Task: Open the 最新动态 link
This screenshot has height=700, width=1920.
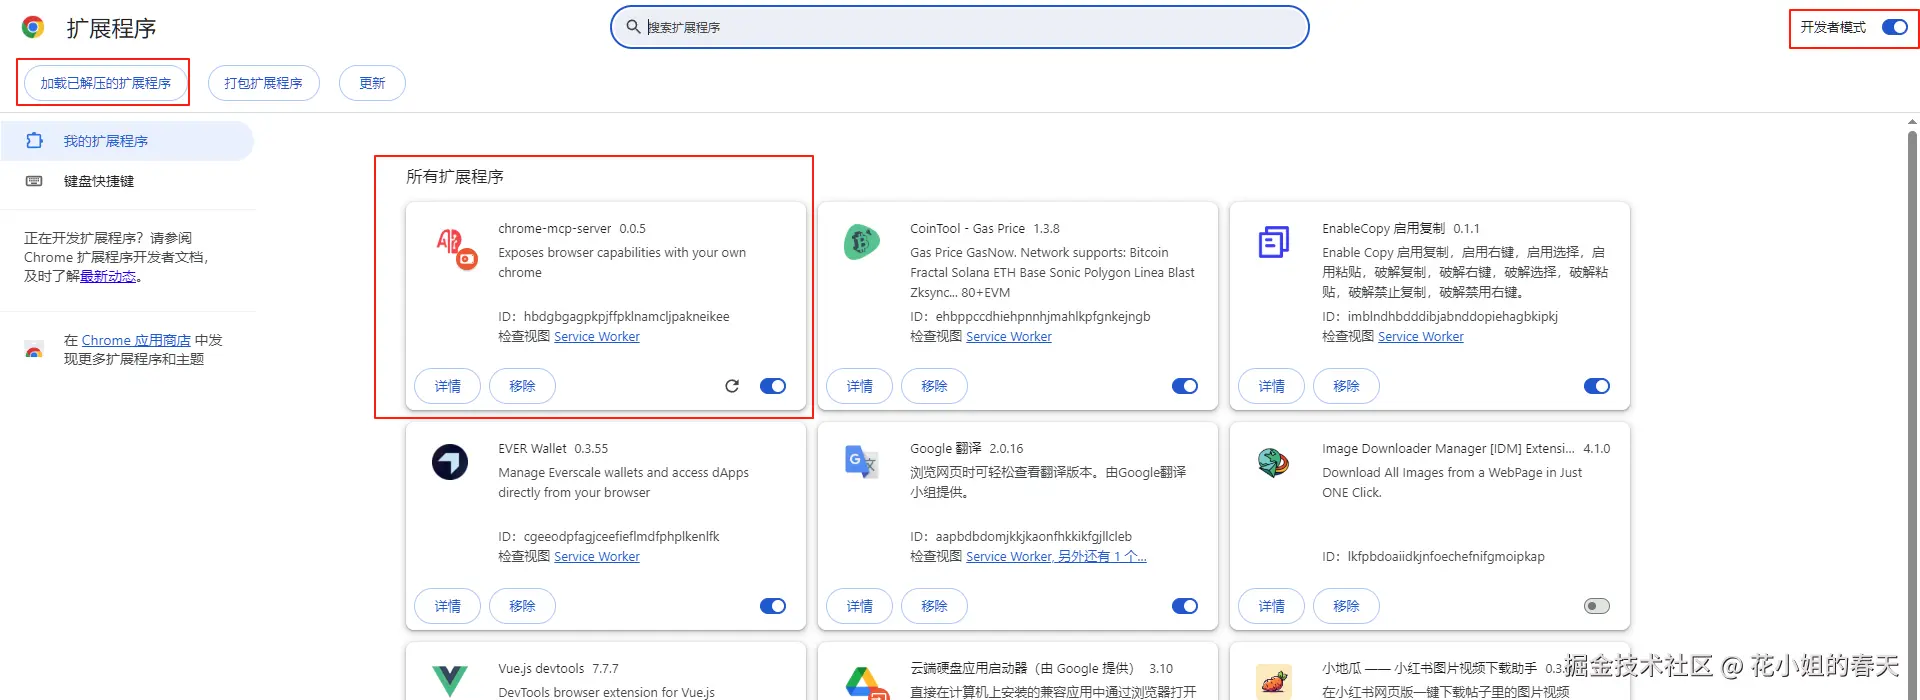Action: [x=108, y=276]
